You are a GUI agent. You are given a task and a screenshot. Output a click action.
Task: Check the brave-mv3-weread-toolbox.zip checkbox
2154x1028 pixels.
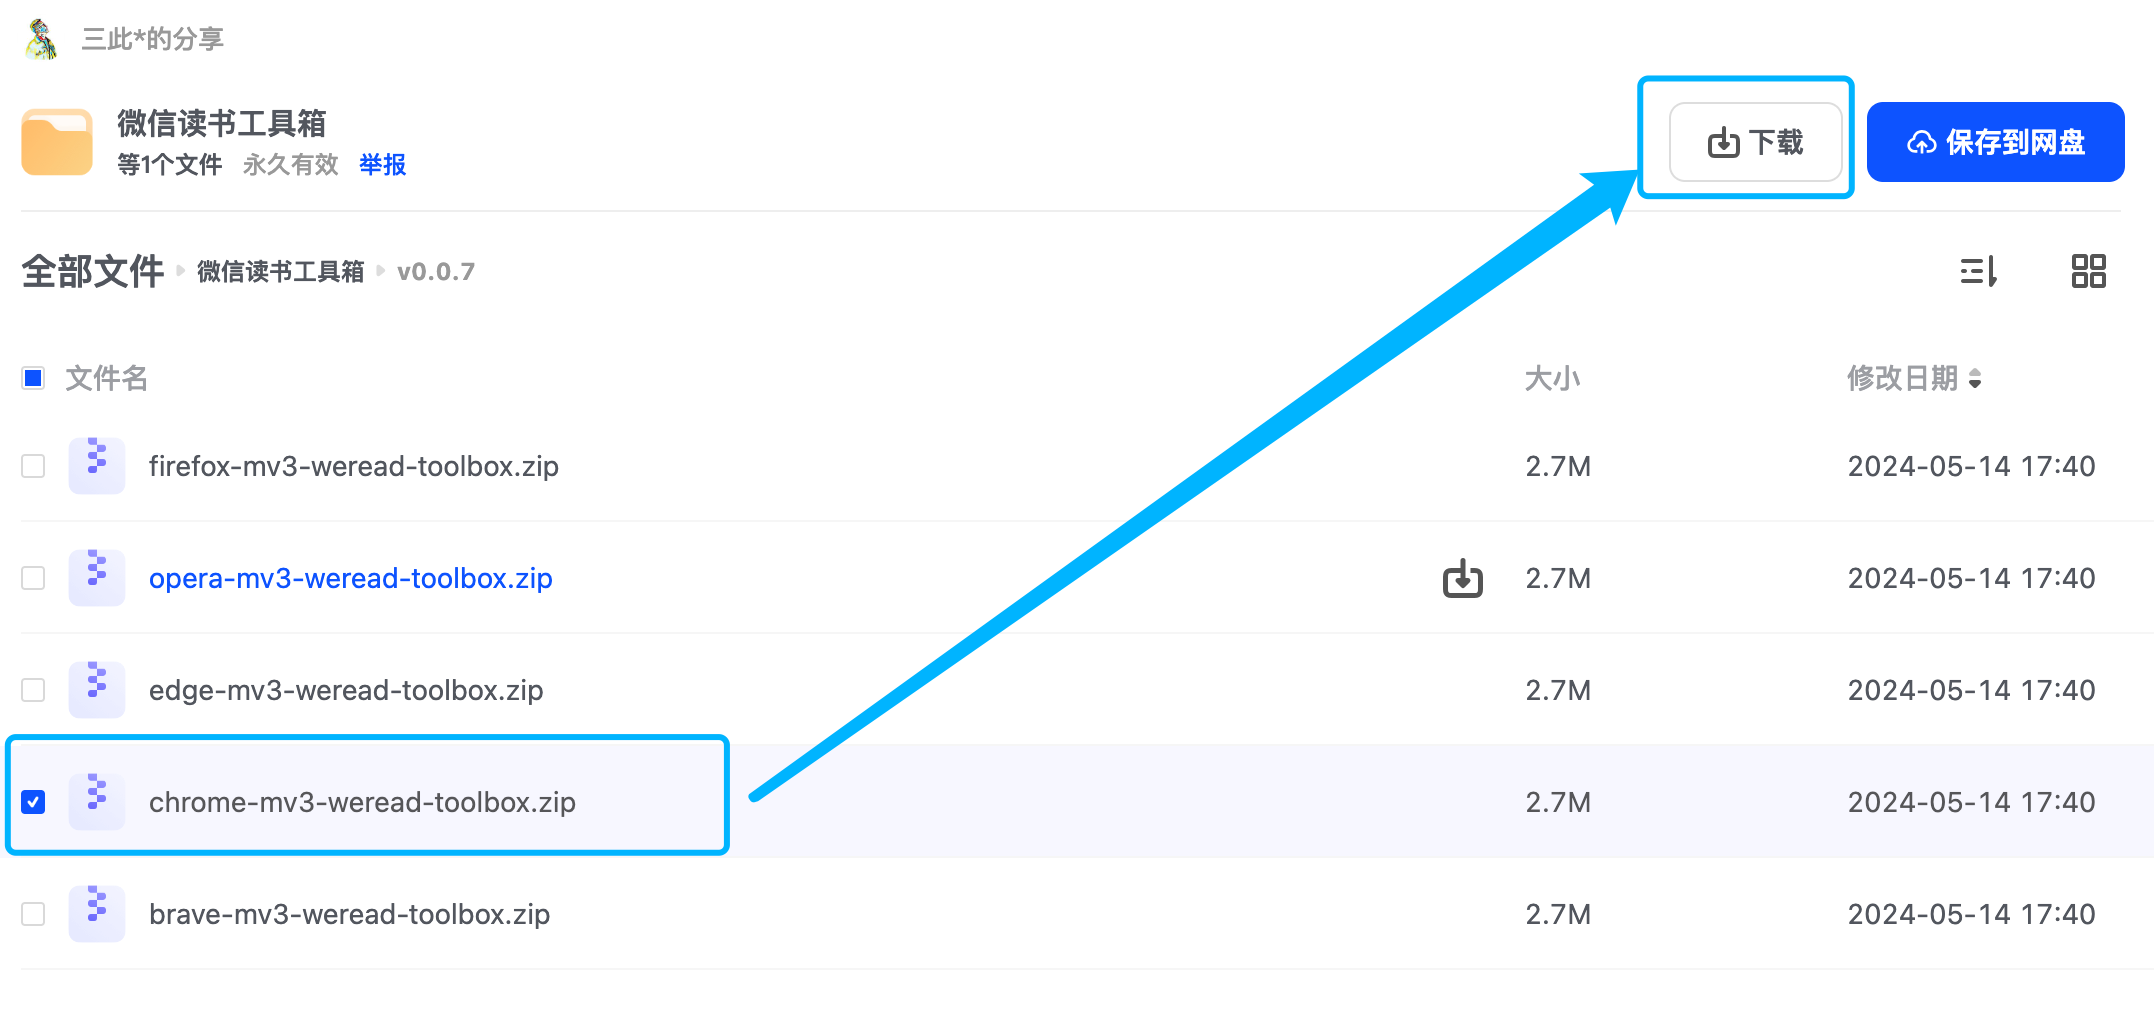33,914
